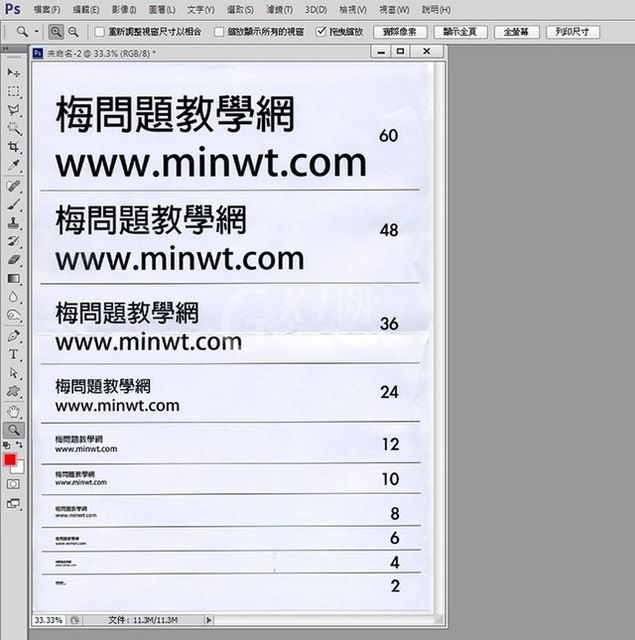635x640 pixels.
Task: Select the Zoom tool in toolbox
Action: click(13, 430)
